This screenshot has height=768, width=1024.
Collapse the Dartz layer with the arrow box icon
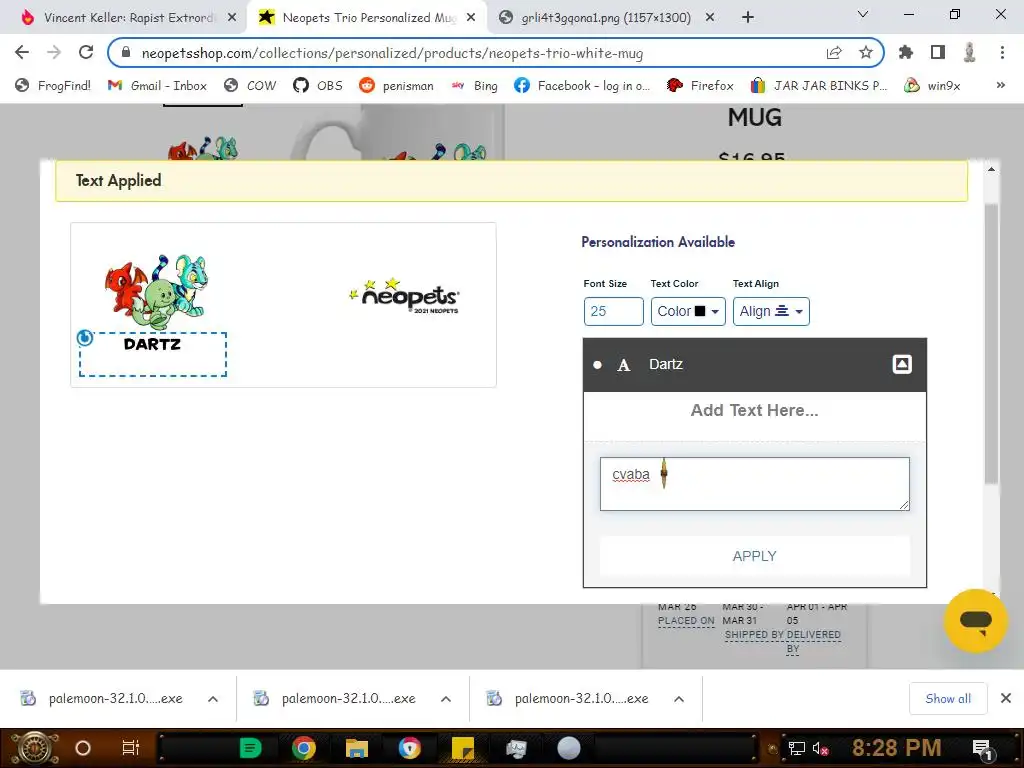tap(902, 364)
